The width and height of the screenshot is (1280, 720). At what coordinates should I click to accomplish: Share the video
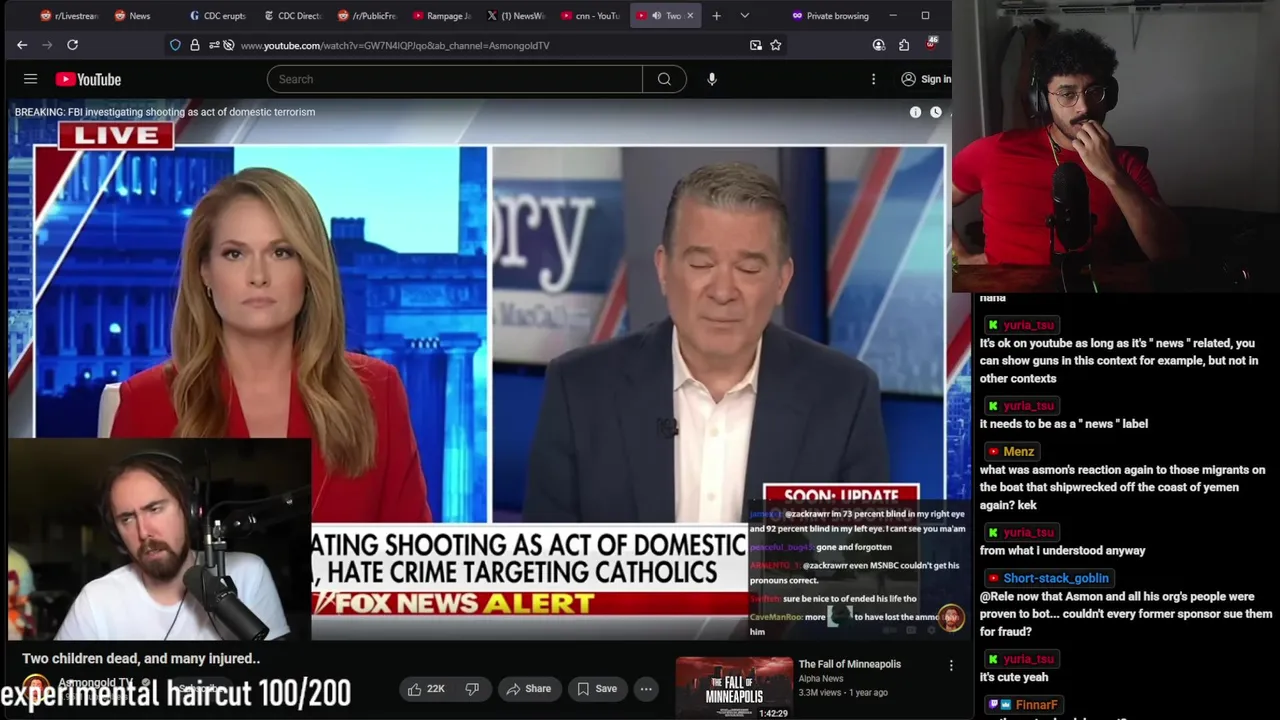528,689
